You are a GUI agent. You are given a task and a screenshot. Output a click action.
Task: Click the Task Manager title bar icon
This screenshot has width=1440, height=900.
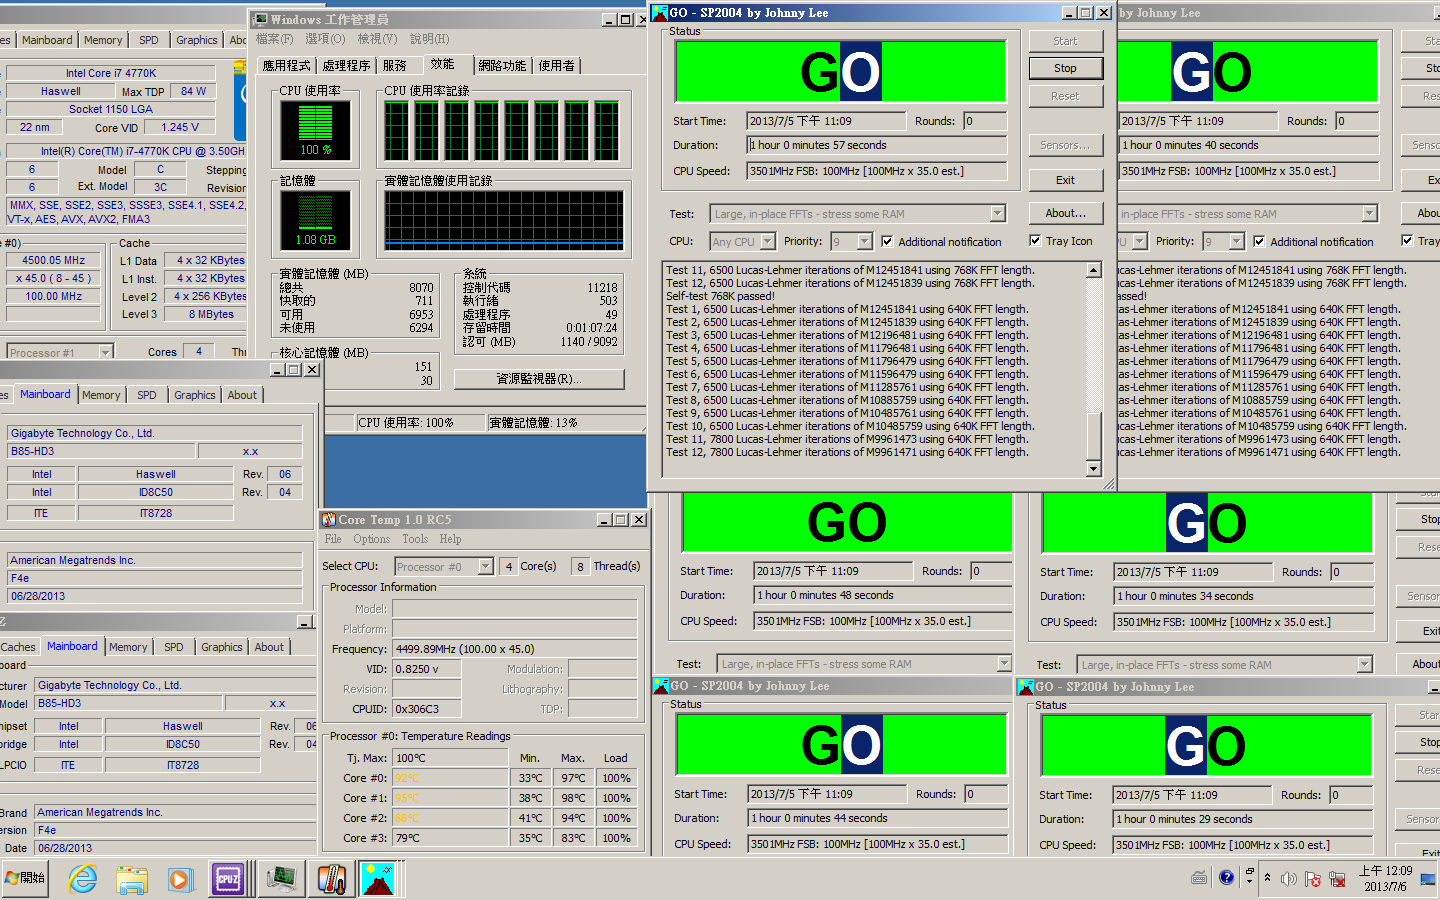click(261, 19)
